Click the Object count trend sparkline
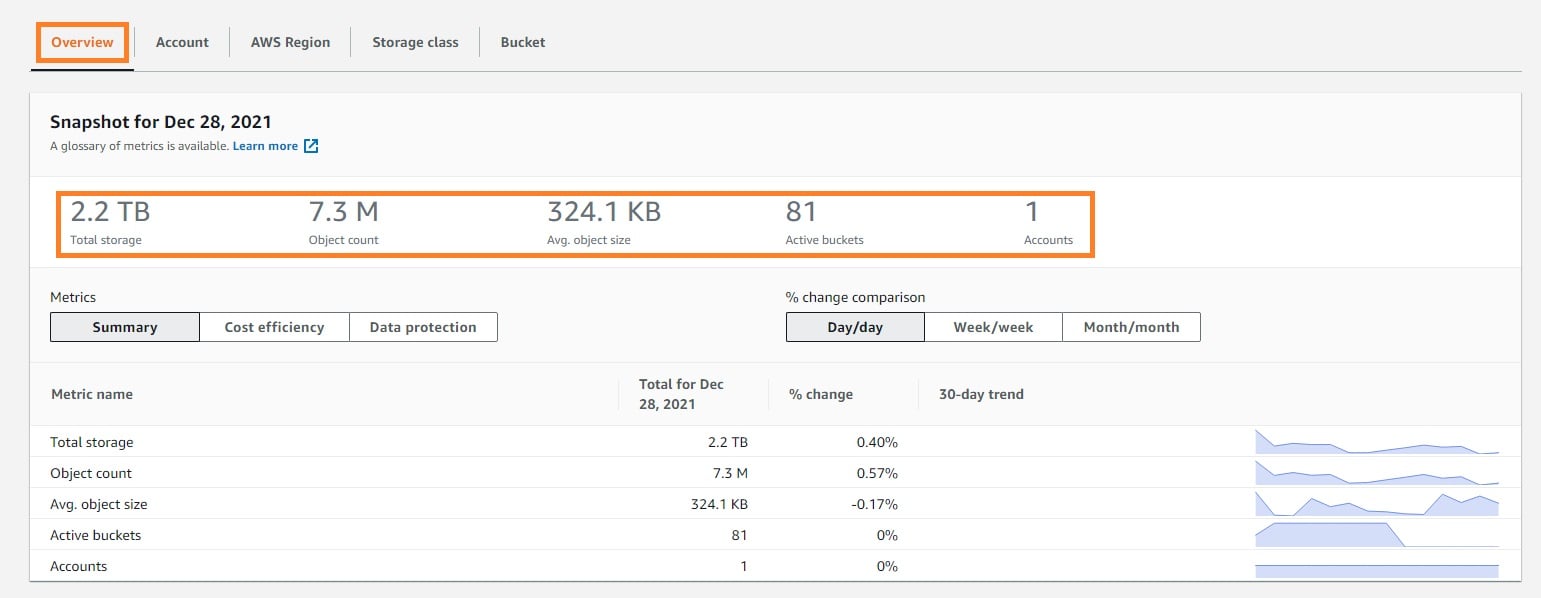 click(x=1376, y=474)
